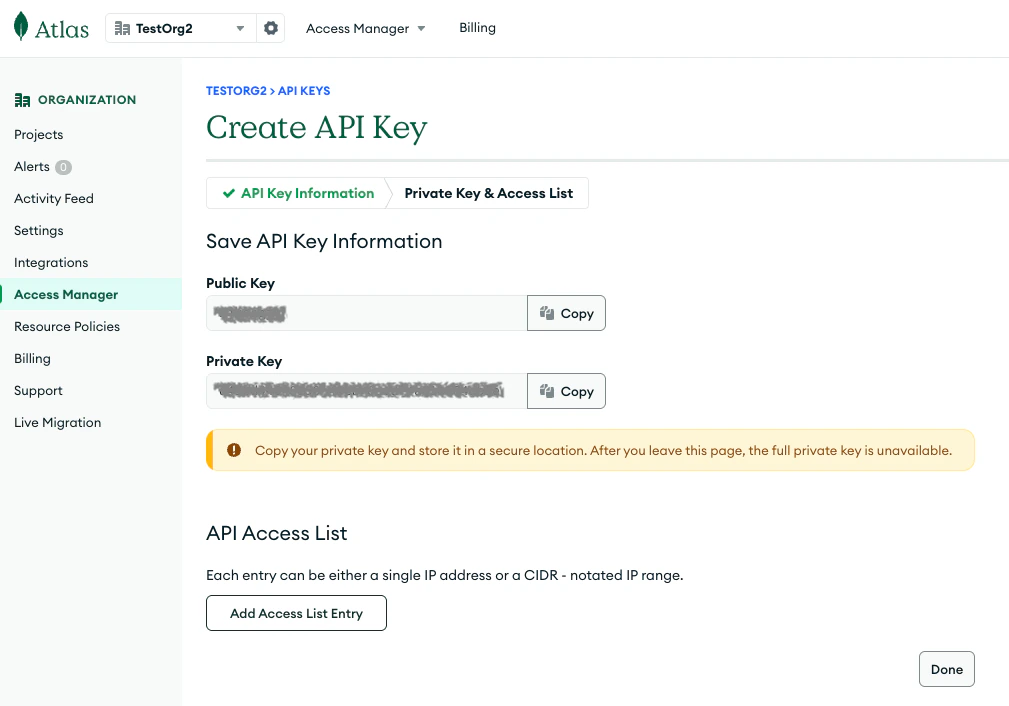
Task: Open the organization settings gear icon
Action: click(270, 28)
